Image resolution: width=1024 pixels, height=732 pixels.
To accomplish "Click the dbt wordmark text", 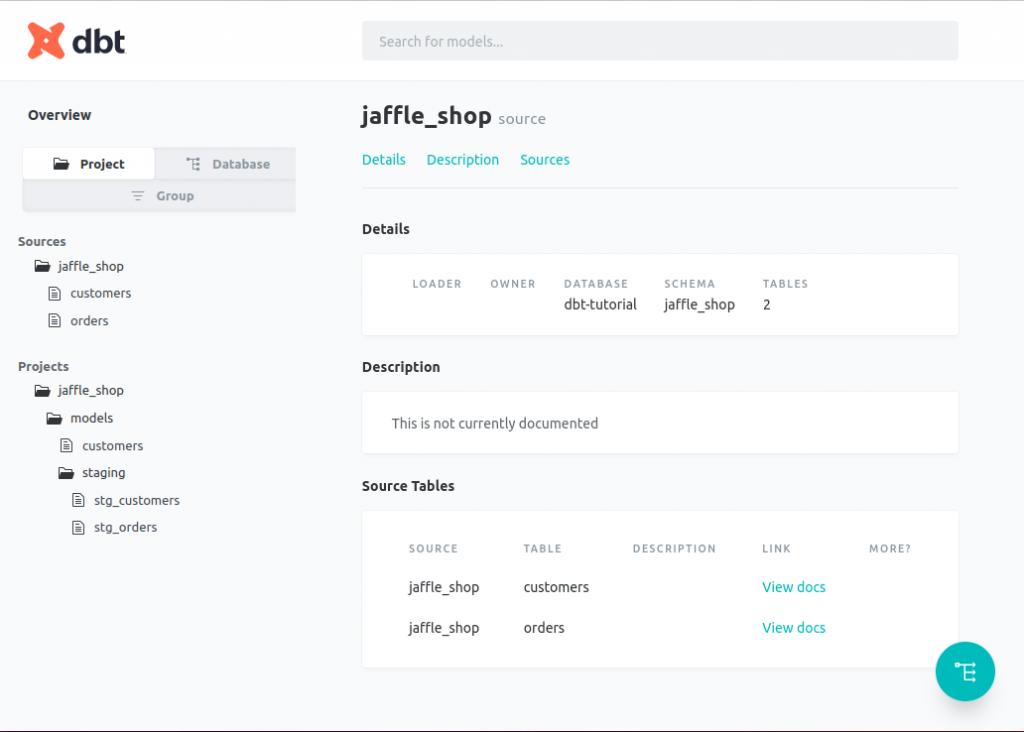I will 98,41.
